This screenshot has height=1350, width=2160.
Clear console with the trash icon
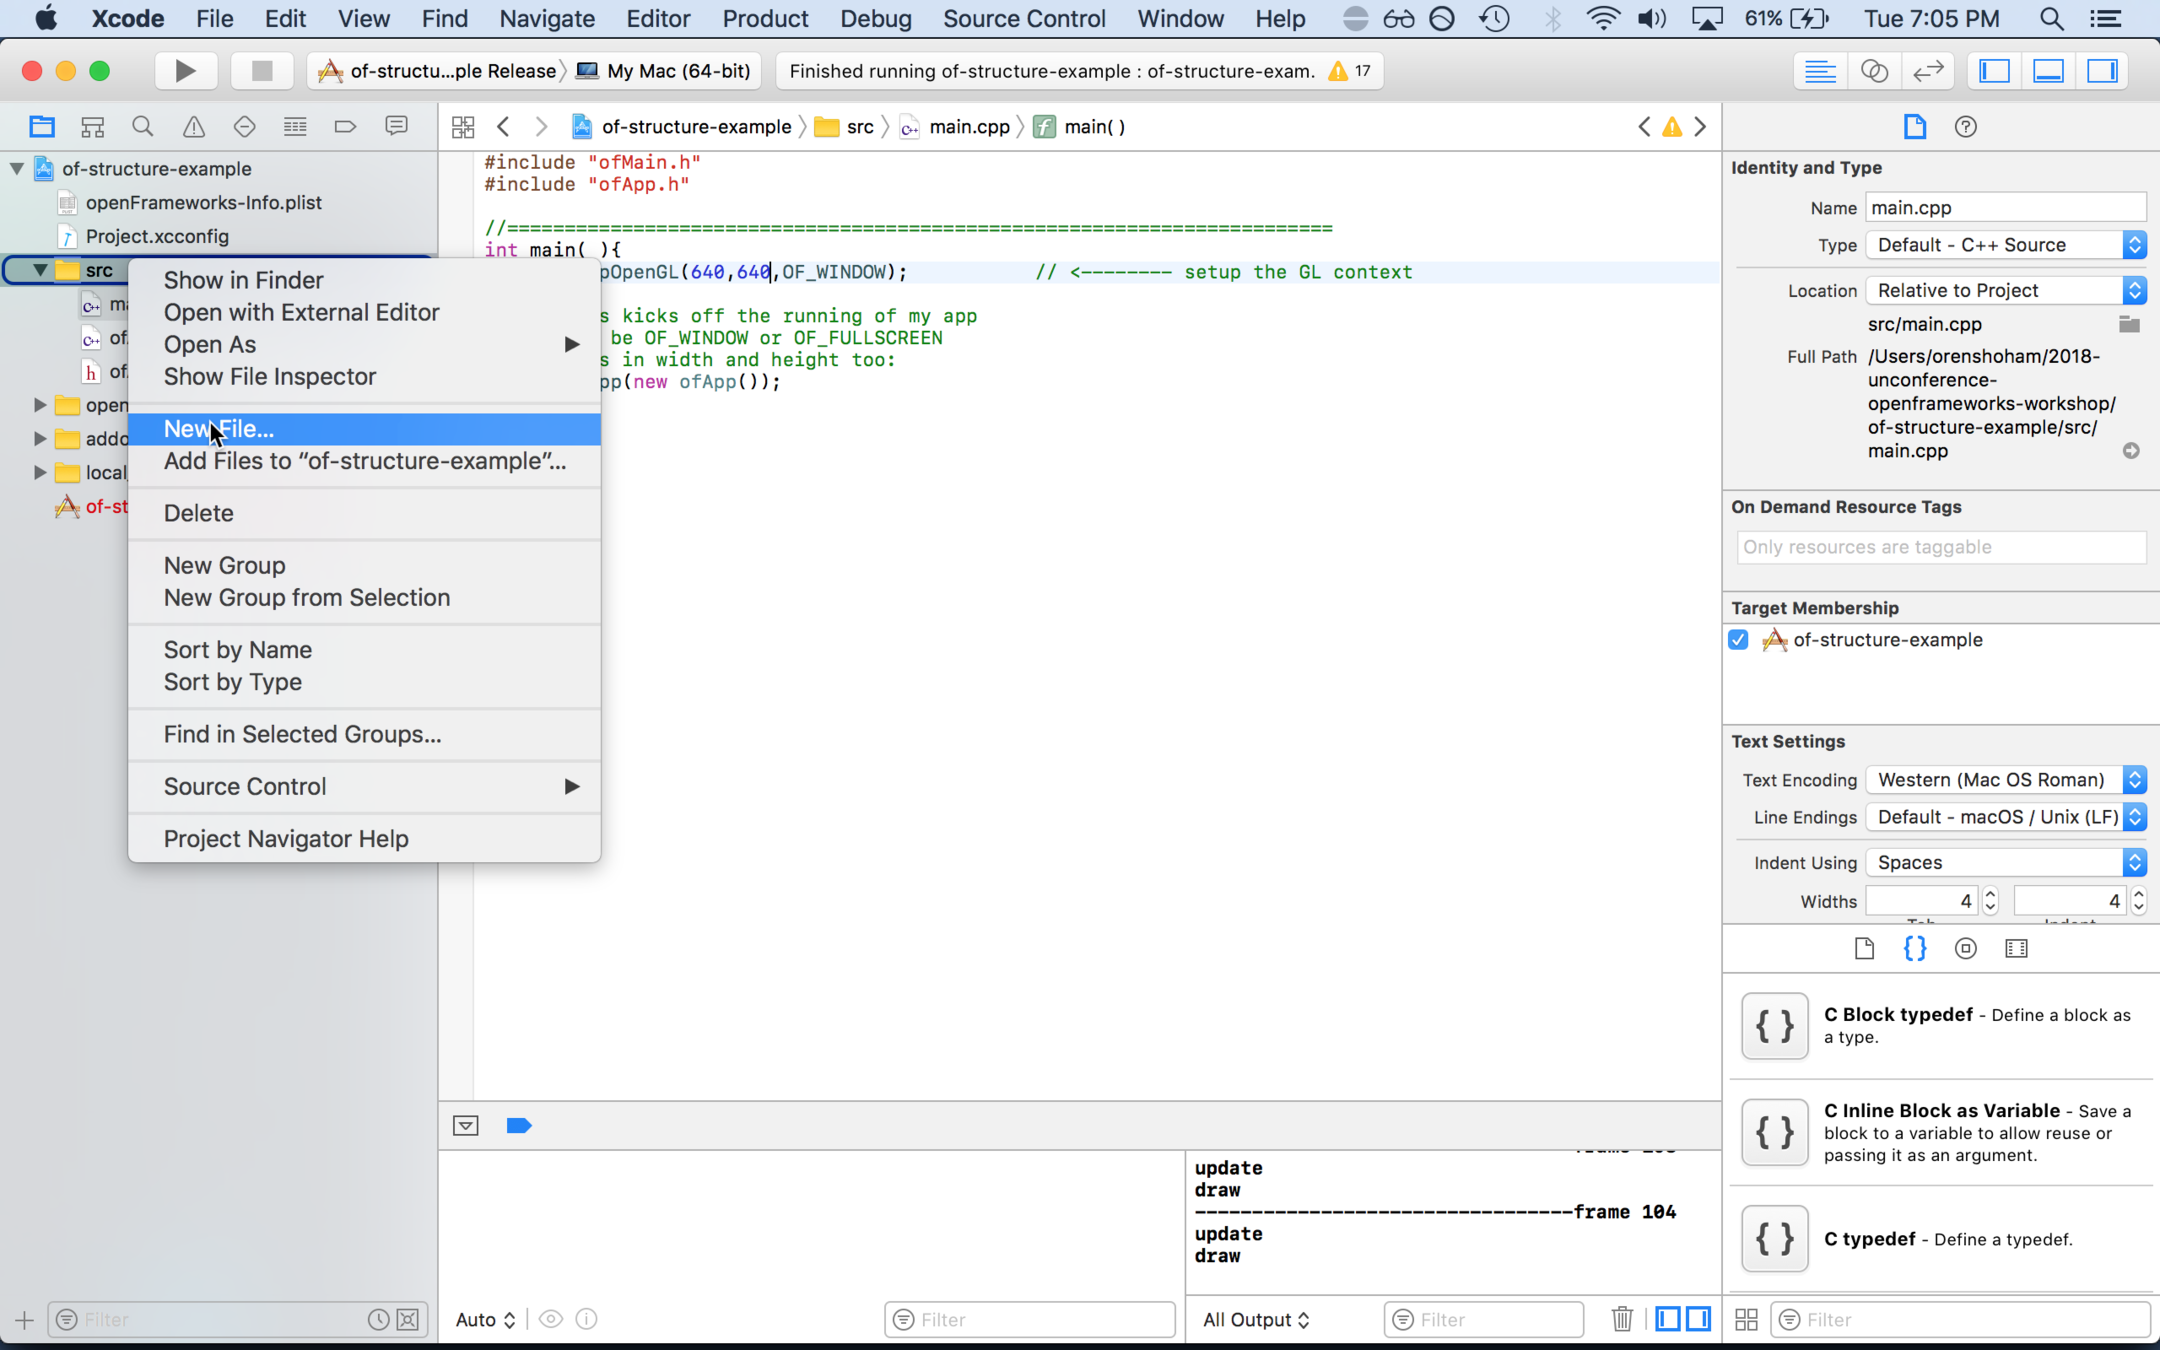click(1622, 1319)
